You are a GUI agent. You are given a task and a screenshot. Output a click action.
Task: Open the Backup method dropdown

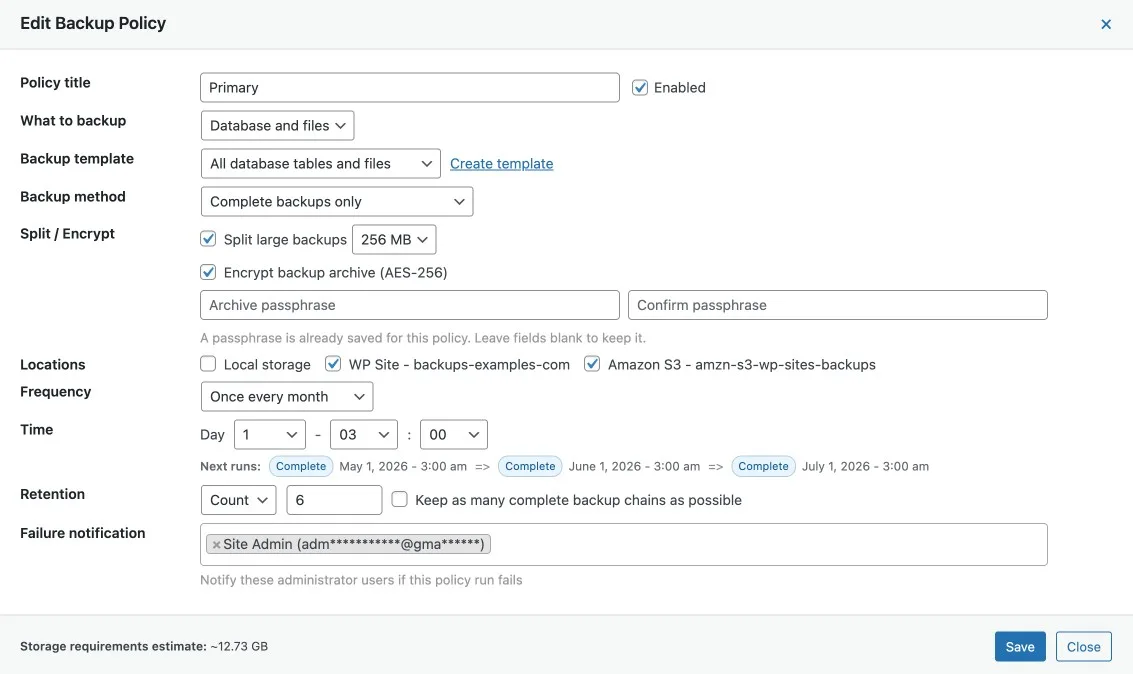point(336,202)
